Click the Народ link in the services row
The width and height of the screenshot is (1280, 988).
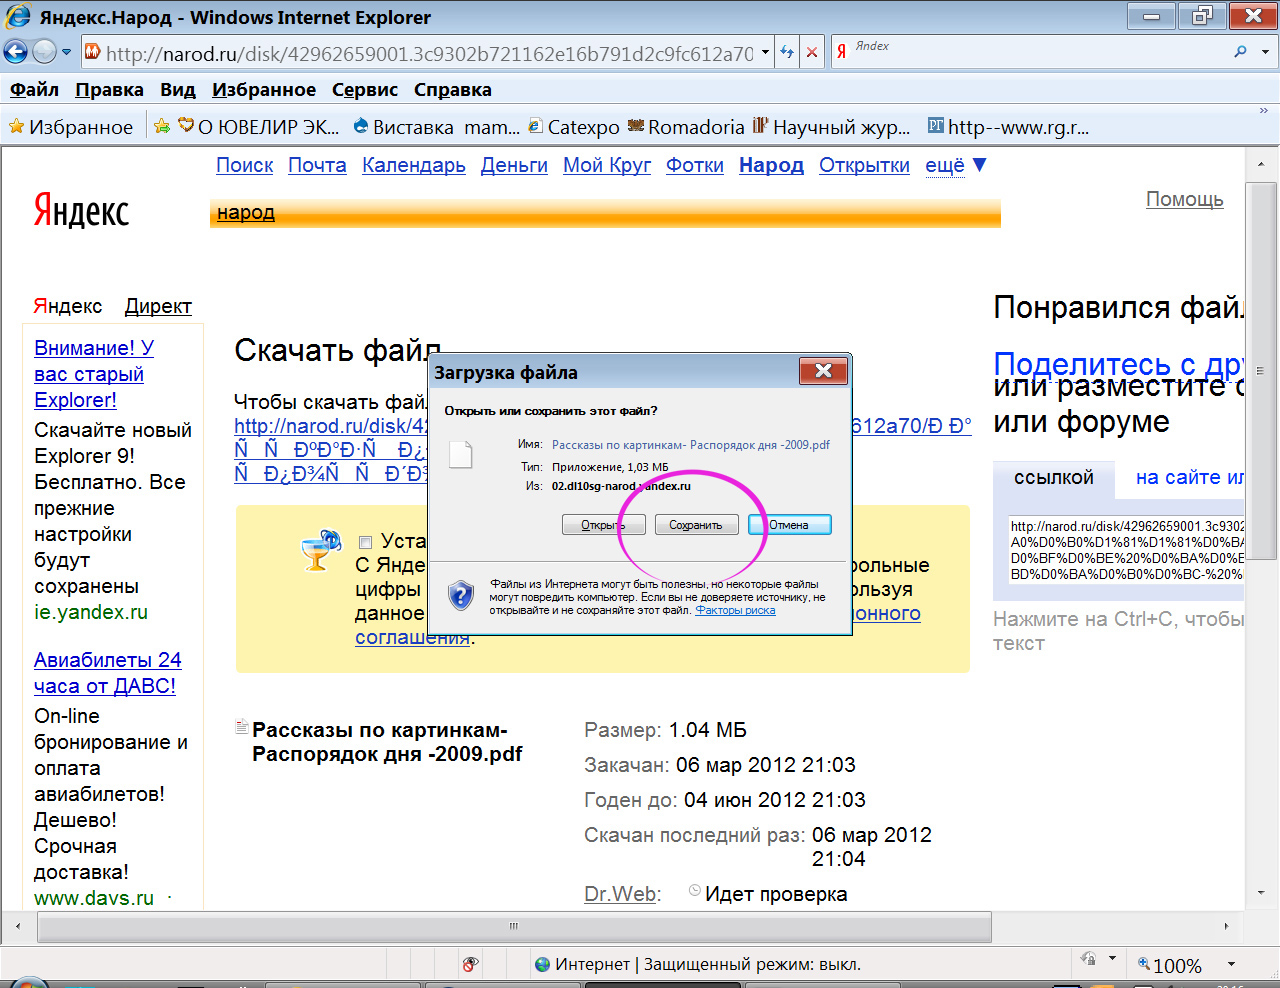(x=771, y=165)
